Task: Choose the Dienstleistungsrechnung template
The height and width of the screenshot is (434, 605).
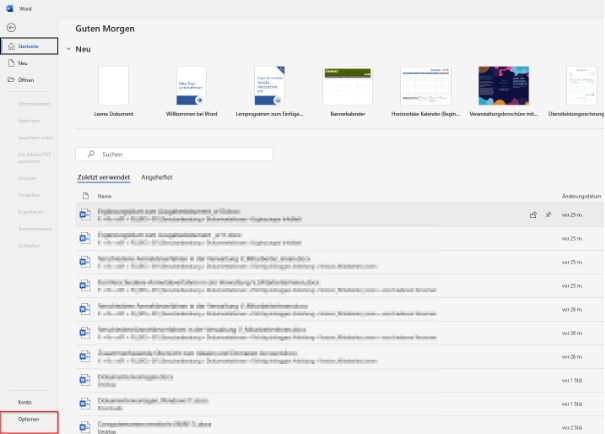Action: tap(576, 91)
